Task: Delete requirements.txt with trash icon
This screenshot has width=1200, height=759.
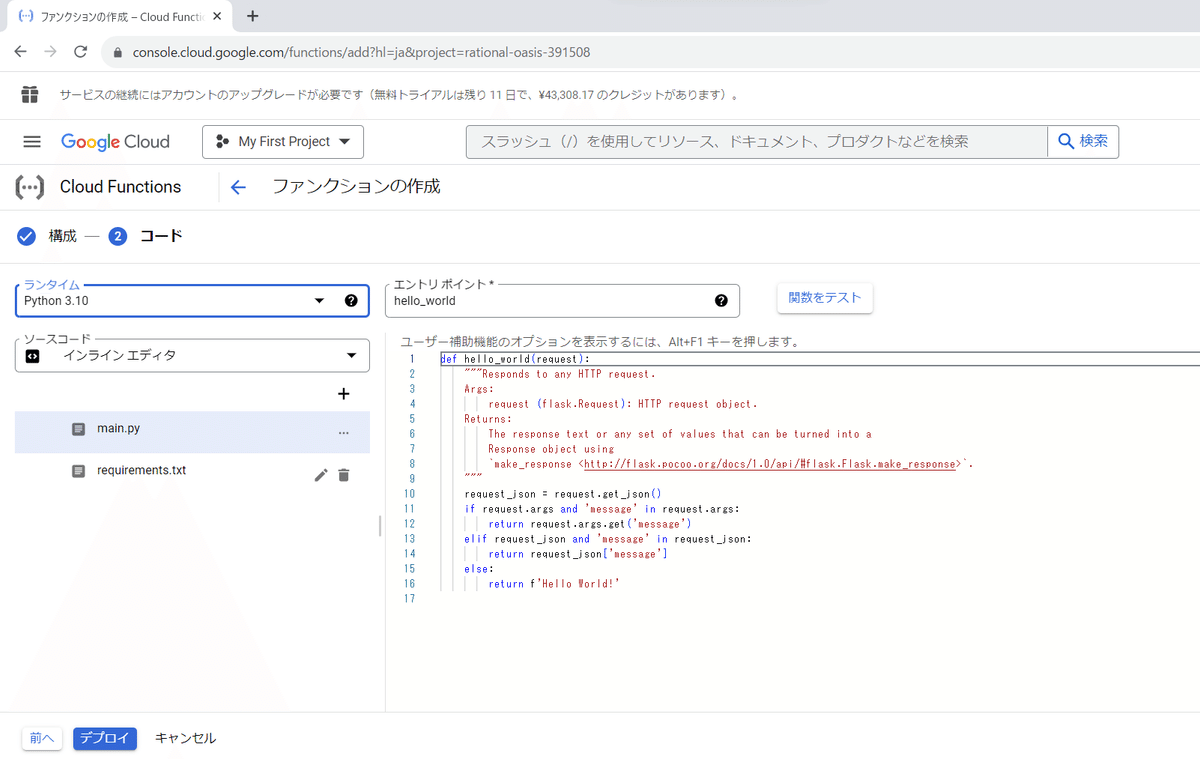Action: point(344,475)
